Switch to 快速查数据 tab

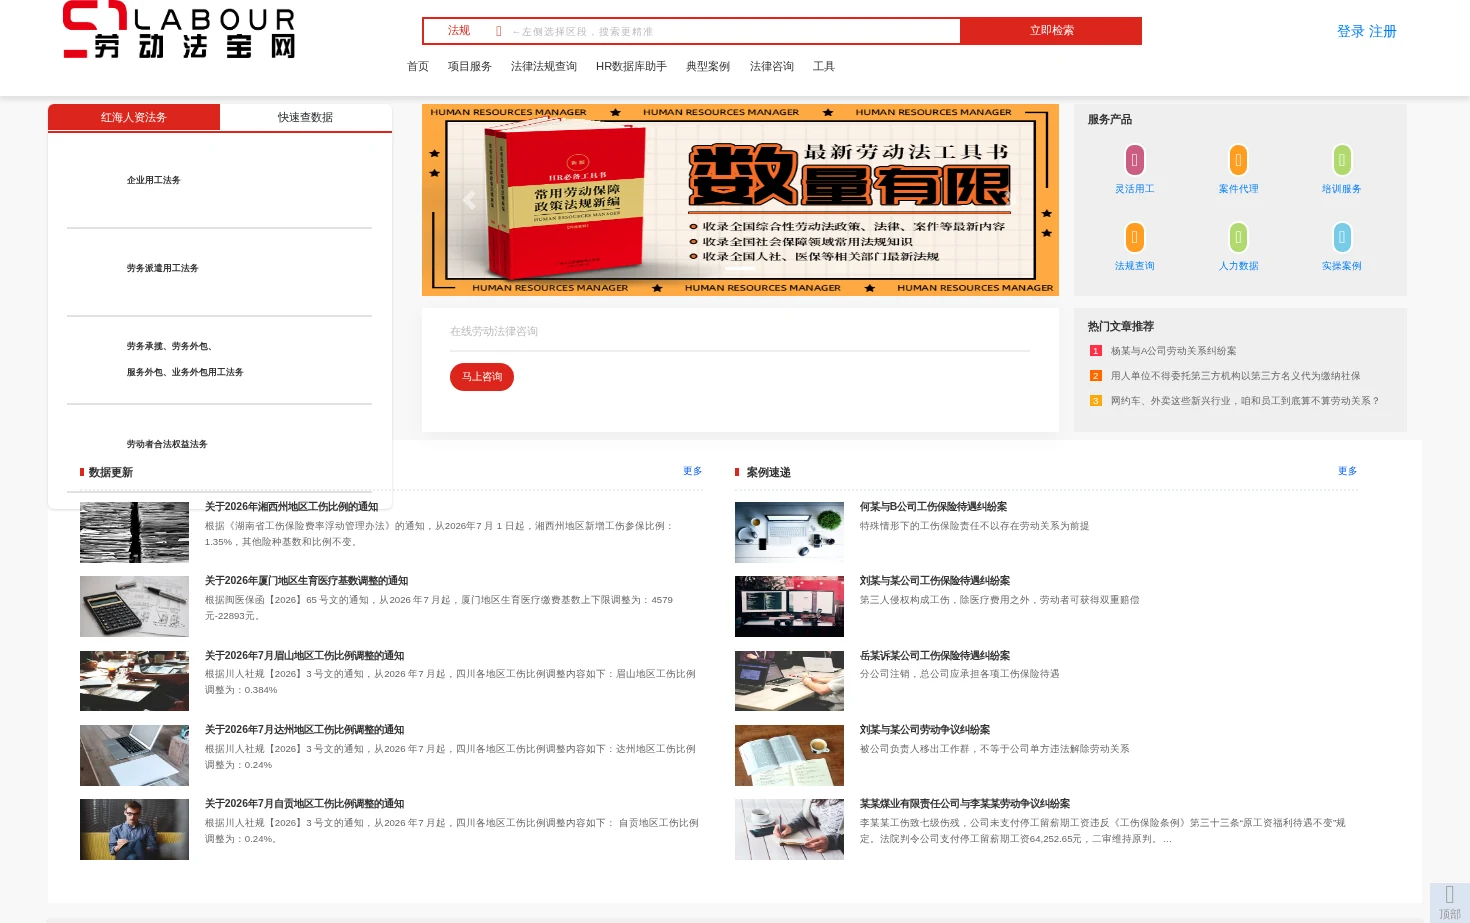[306, 117]
